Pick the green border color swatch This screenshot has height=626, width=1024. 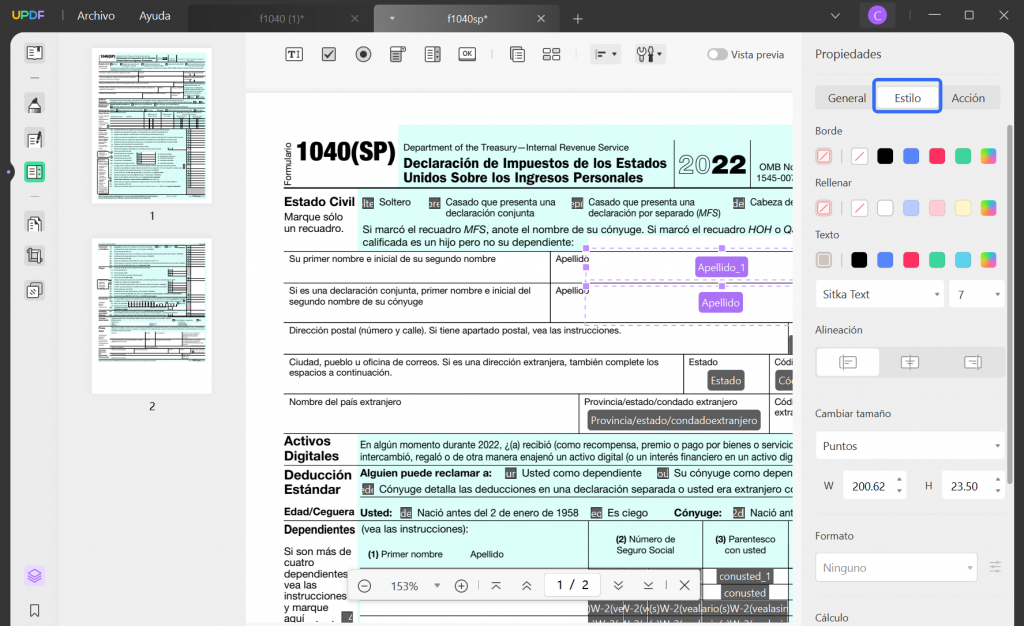click(x=962, y=156)
